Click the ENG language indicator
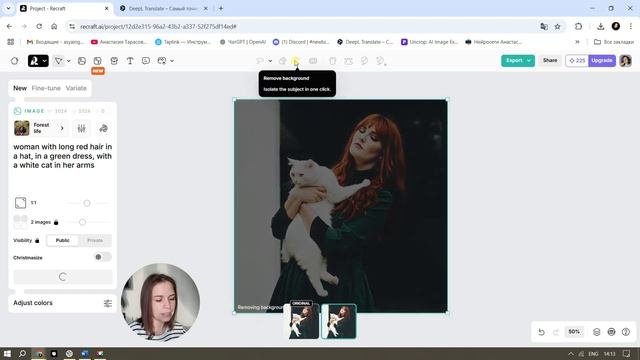The image size is (640, 360). click(593, 354)
